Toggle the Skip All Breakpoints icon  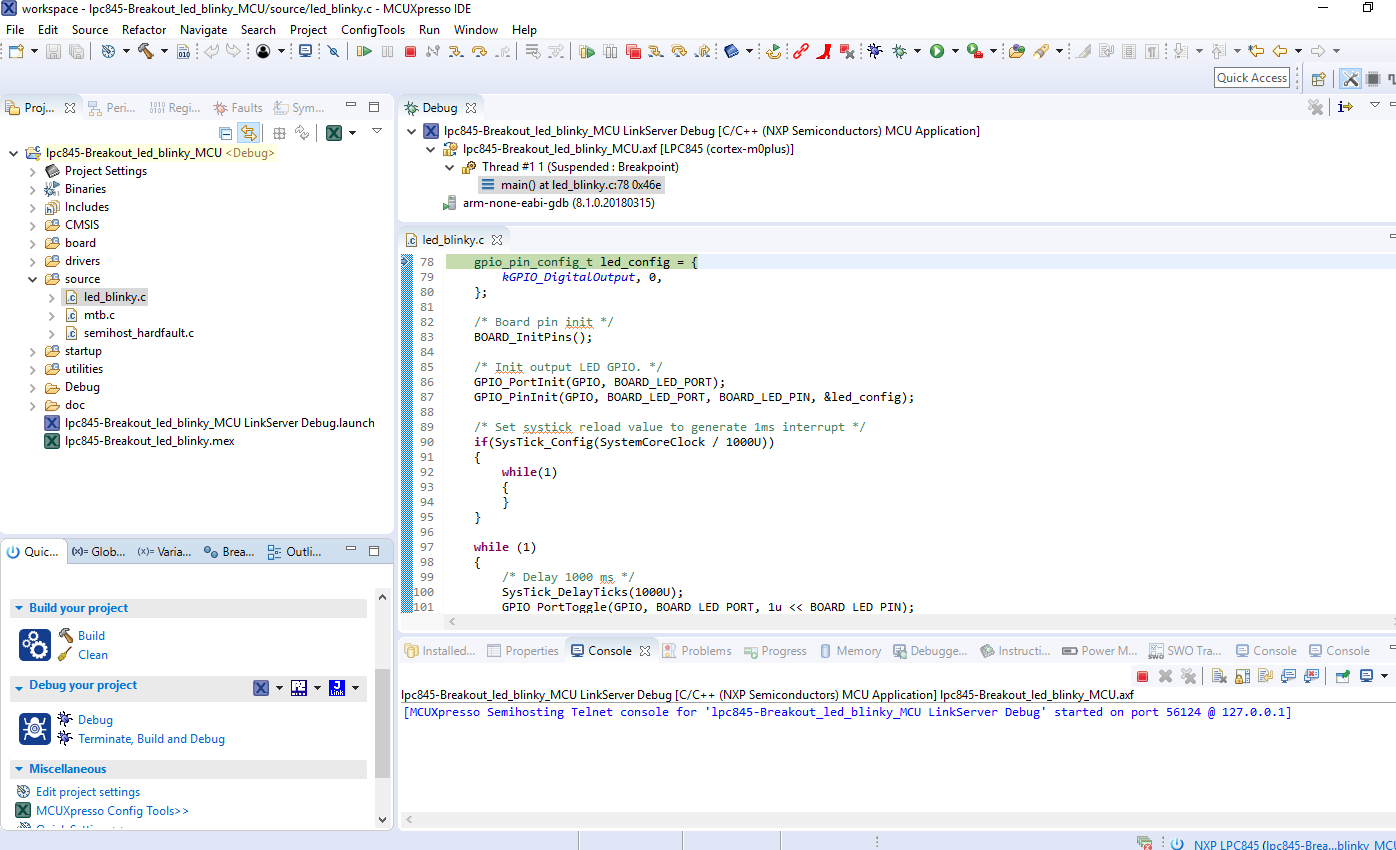click(333, 51)
